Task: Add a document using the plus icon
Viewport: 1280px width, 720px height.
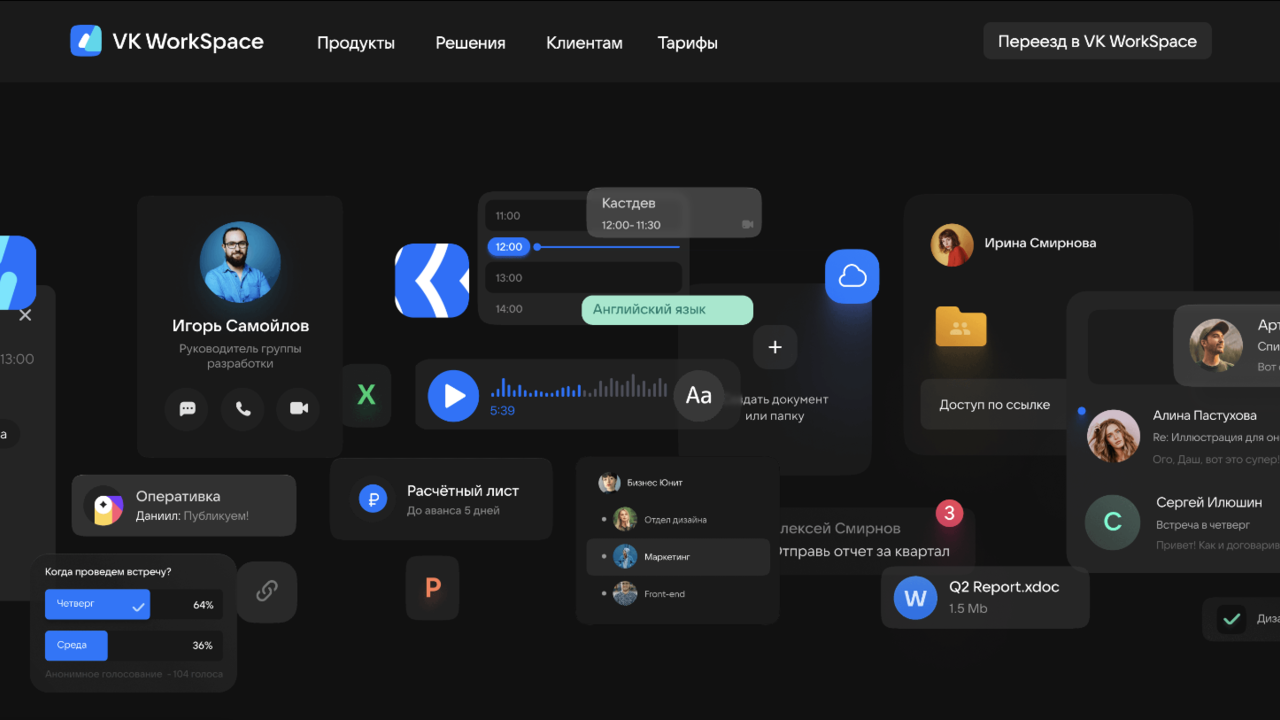Action: coord(775,347)
